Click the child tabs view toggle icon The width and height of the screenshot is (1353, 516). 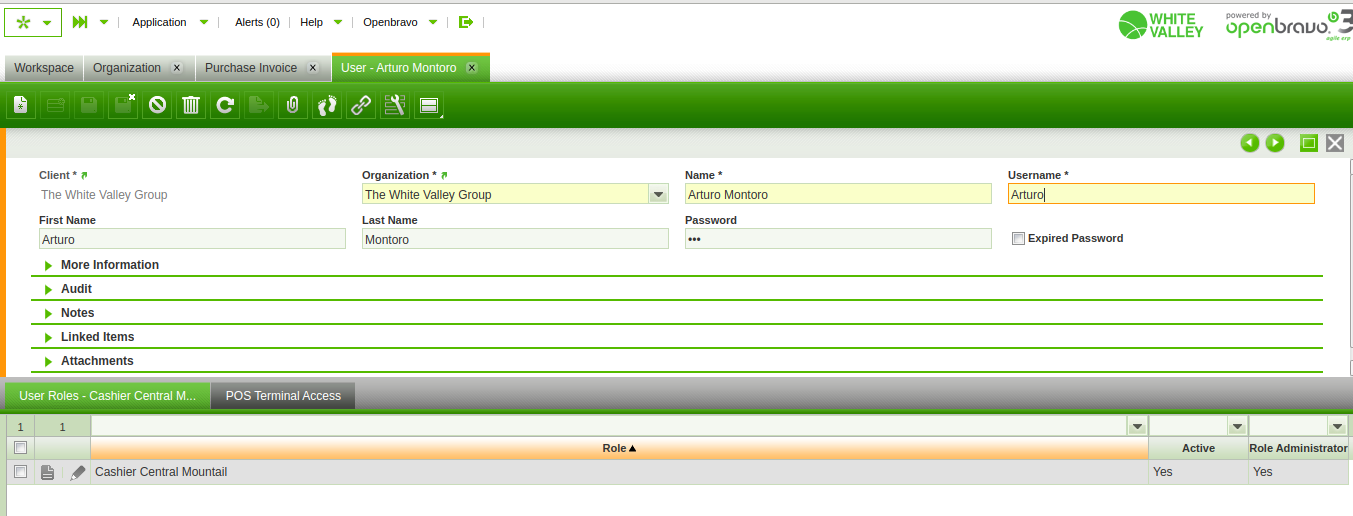429,104
